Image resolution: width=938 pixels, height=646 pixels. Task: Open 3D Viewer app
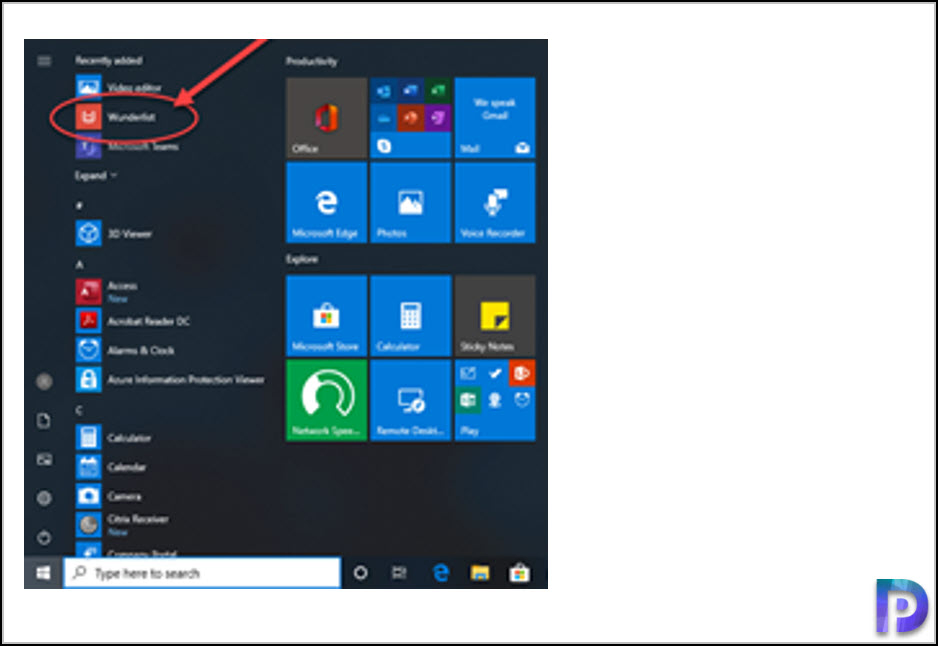114,233
